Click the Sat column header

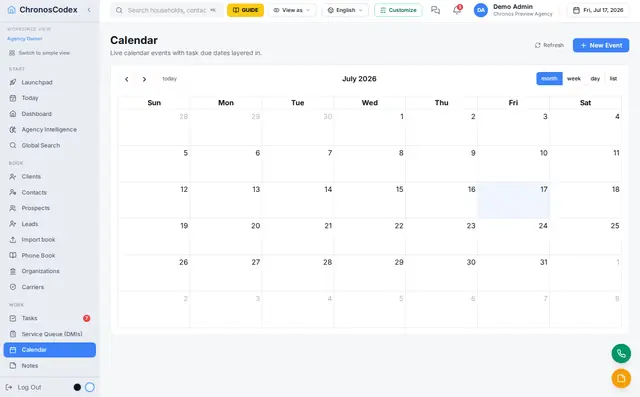585,103
